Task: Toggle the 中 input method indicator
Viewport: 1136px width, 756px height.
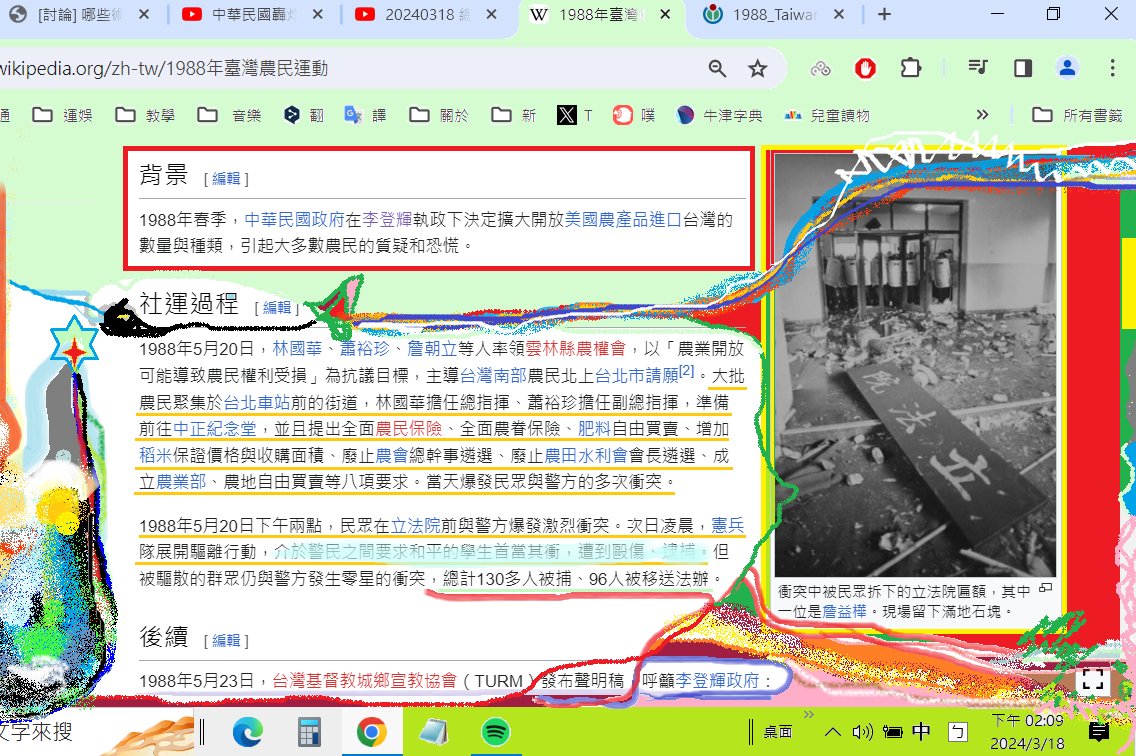Action: click(921, 731)
